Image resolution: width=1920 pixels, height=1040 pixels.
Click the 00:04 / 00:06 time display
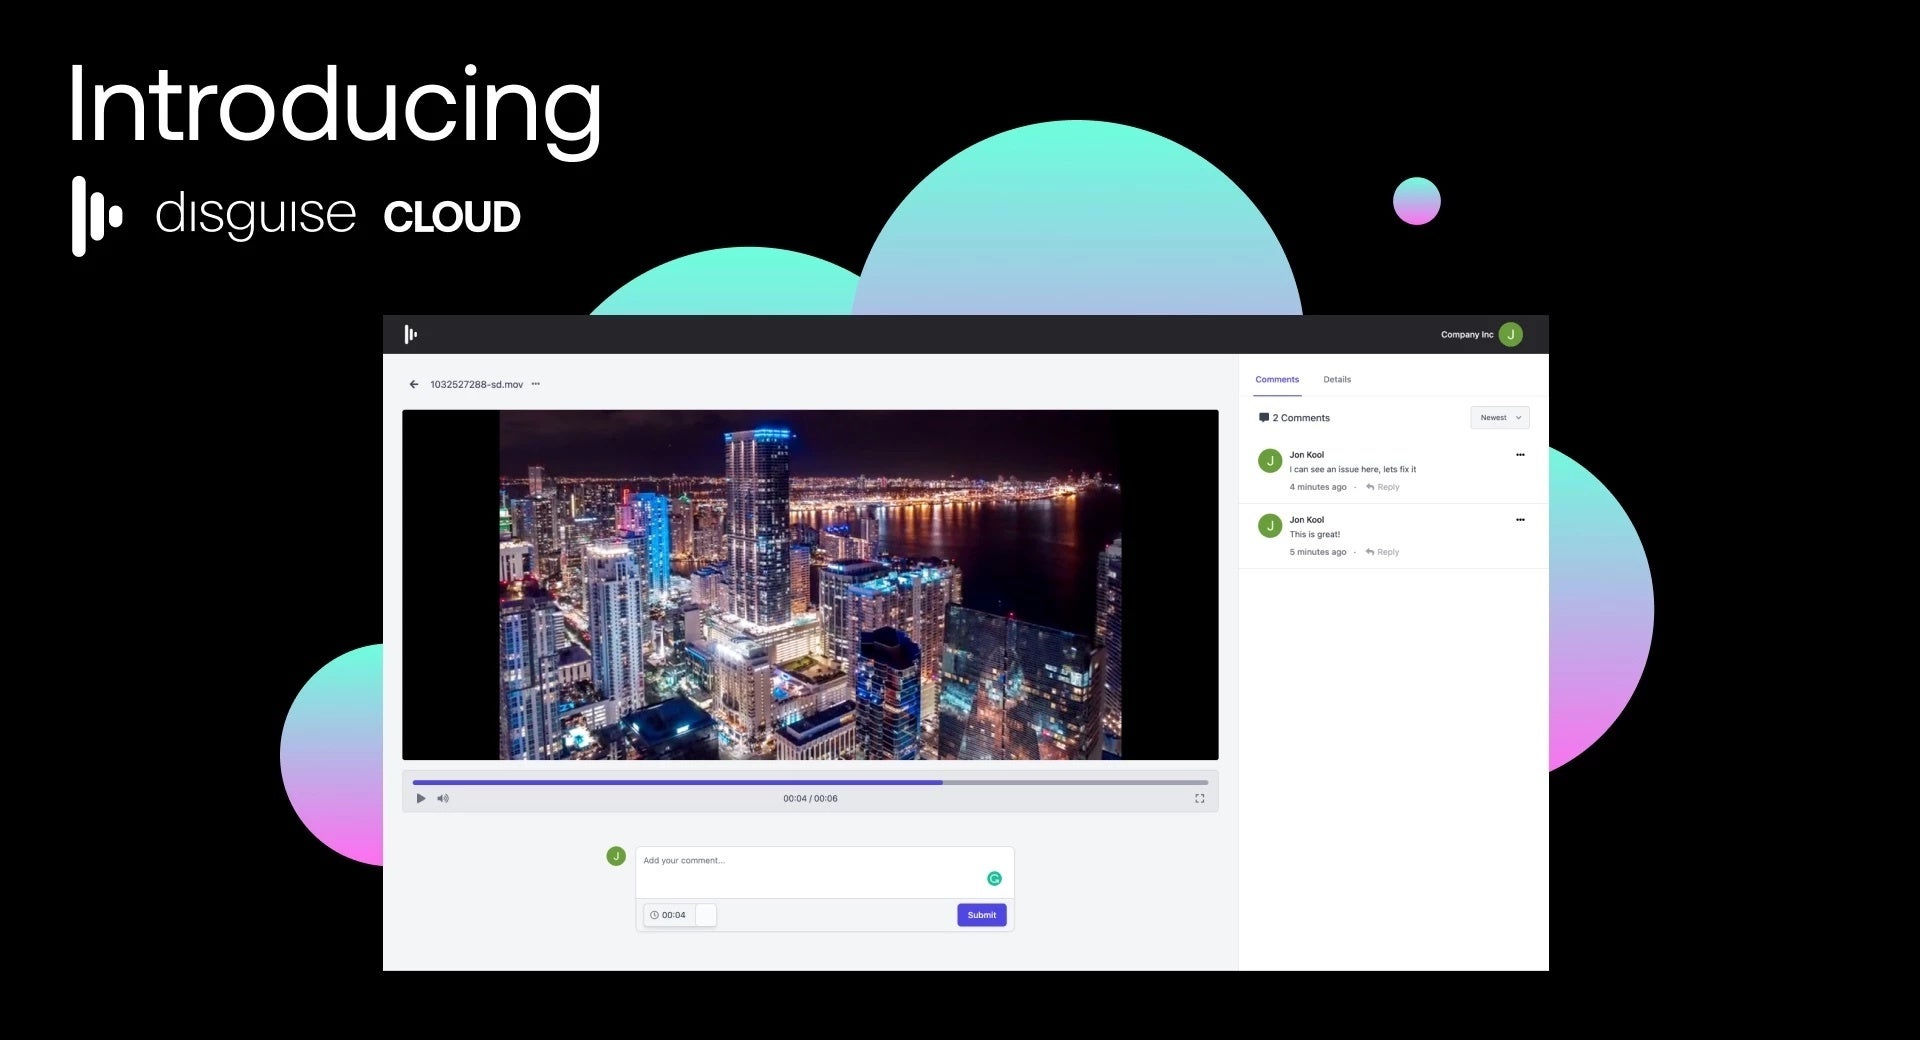[810, 799]
